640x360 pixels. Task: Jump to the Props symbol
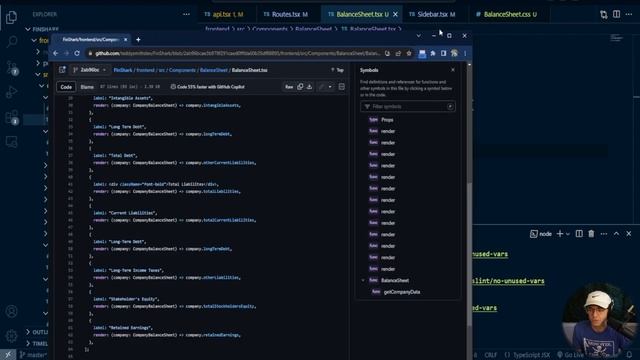(x=387, y=120)
